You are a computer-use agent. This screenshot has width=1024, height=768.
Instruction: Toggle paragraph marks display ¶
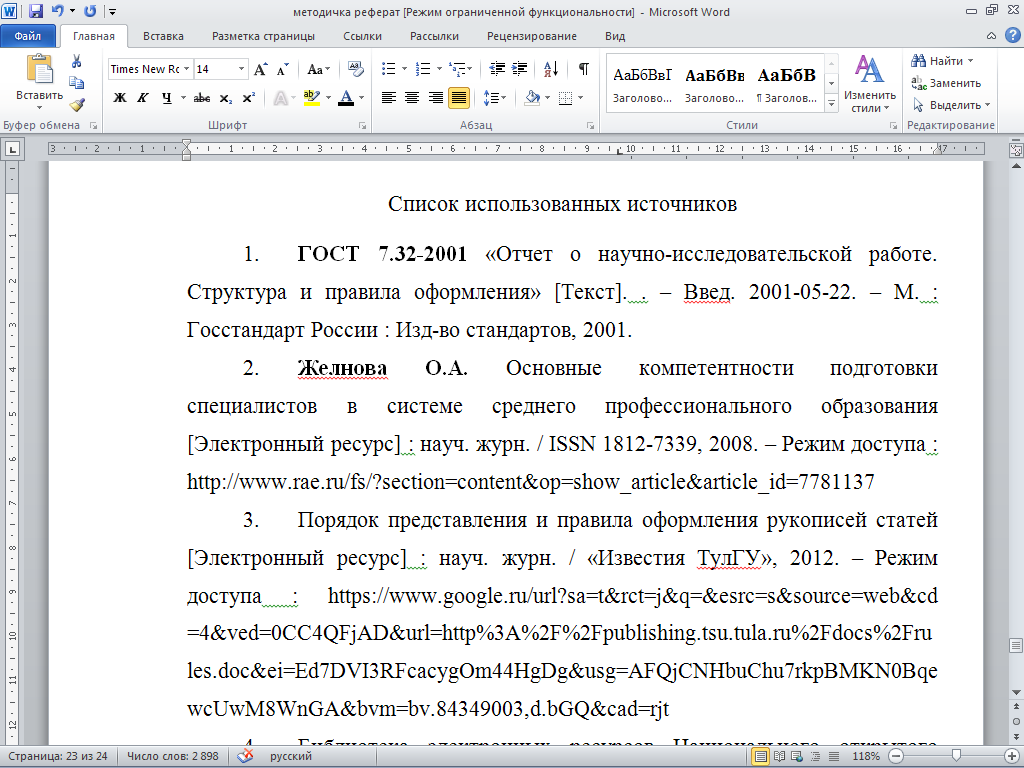[583, 69]
